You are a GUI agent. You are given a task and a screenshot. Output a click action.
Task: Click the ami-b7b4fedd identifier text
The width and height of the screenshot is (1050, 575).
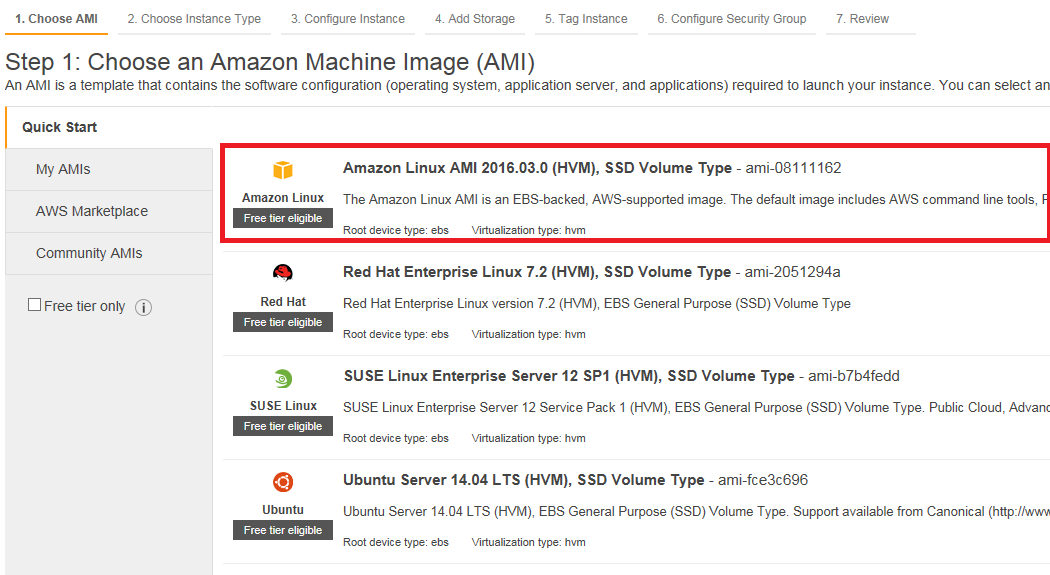(x=853, y=376)
